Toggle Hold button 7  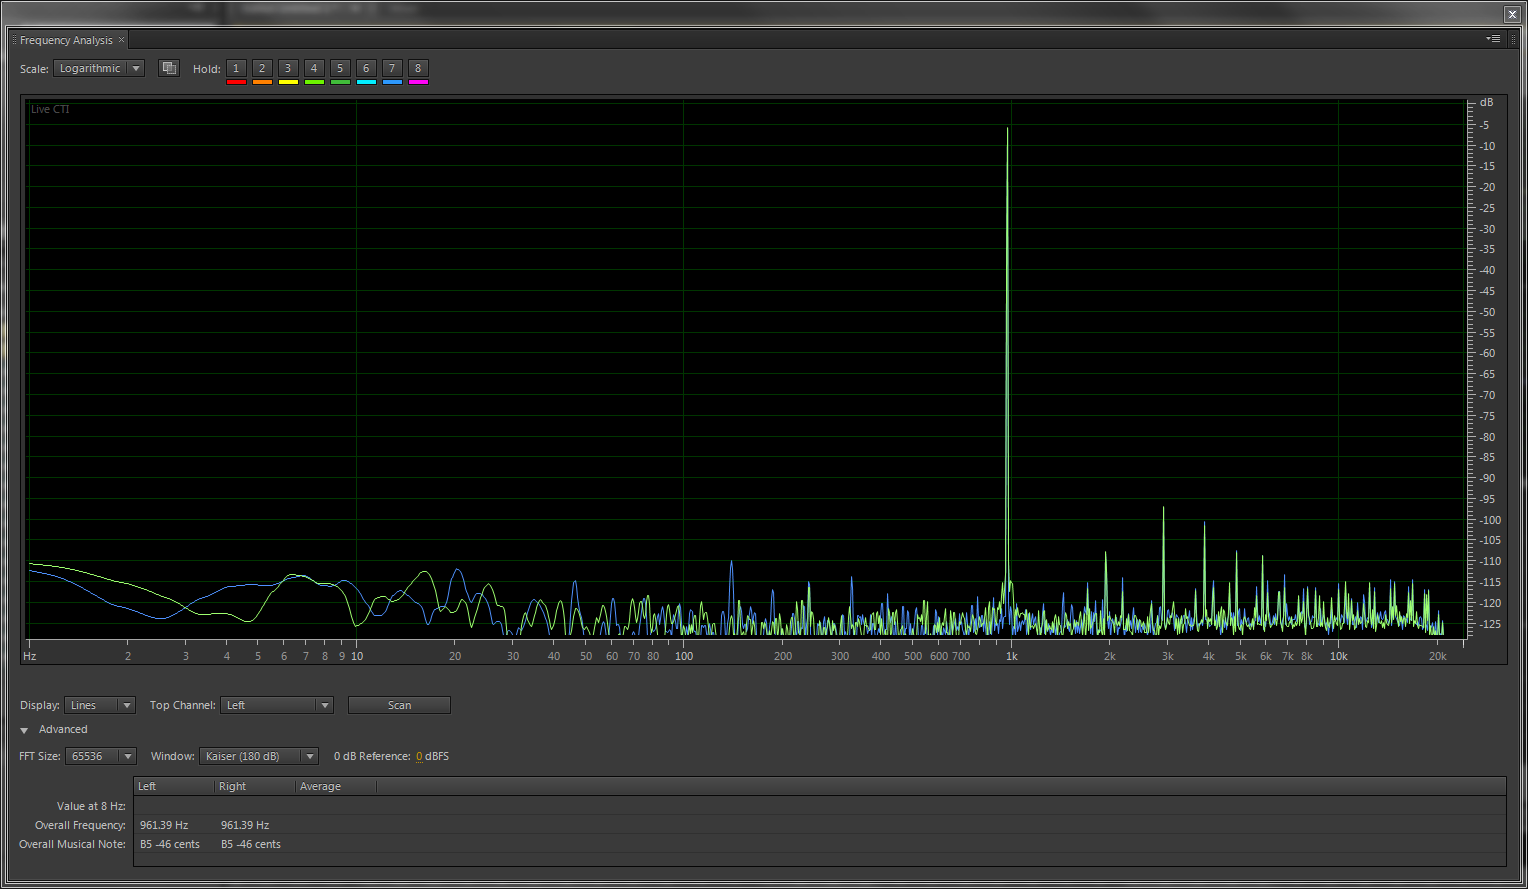(x=392, y=68)
